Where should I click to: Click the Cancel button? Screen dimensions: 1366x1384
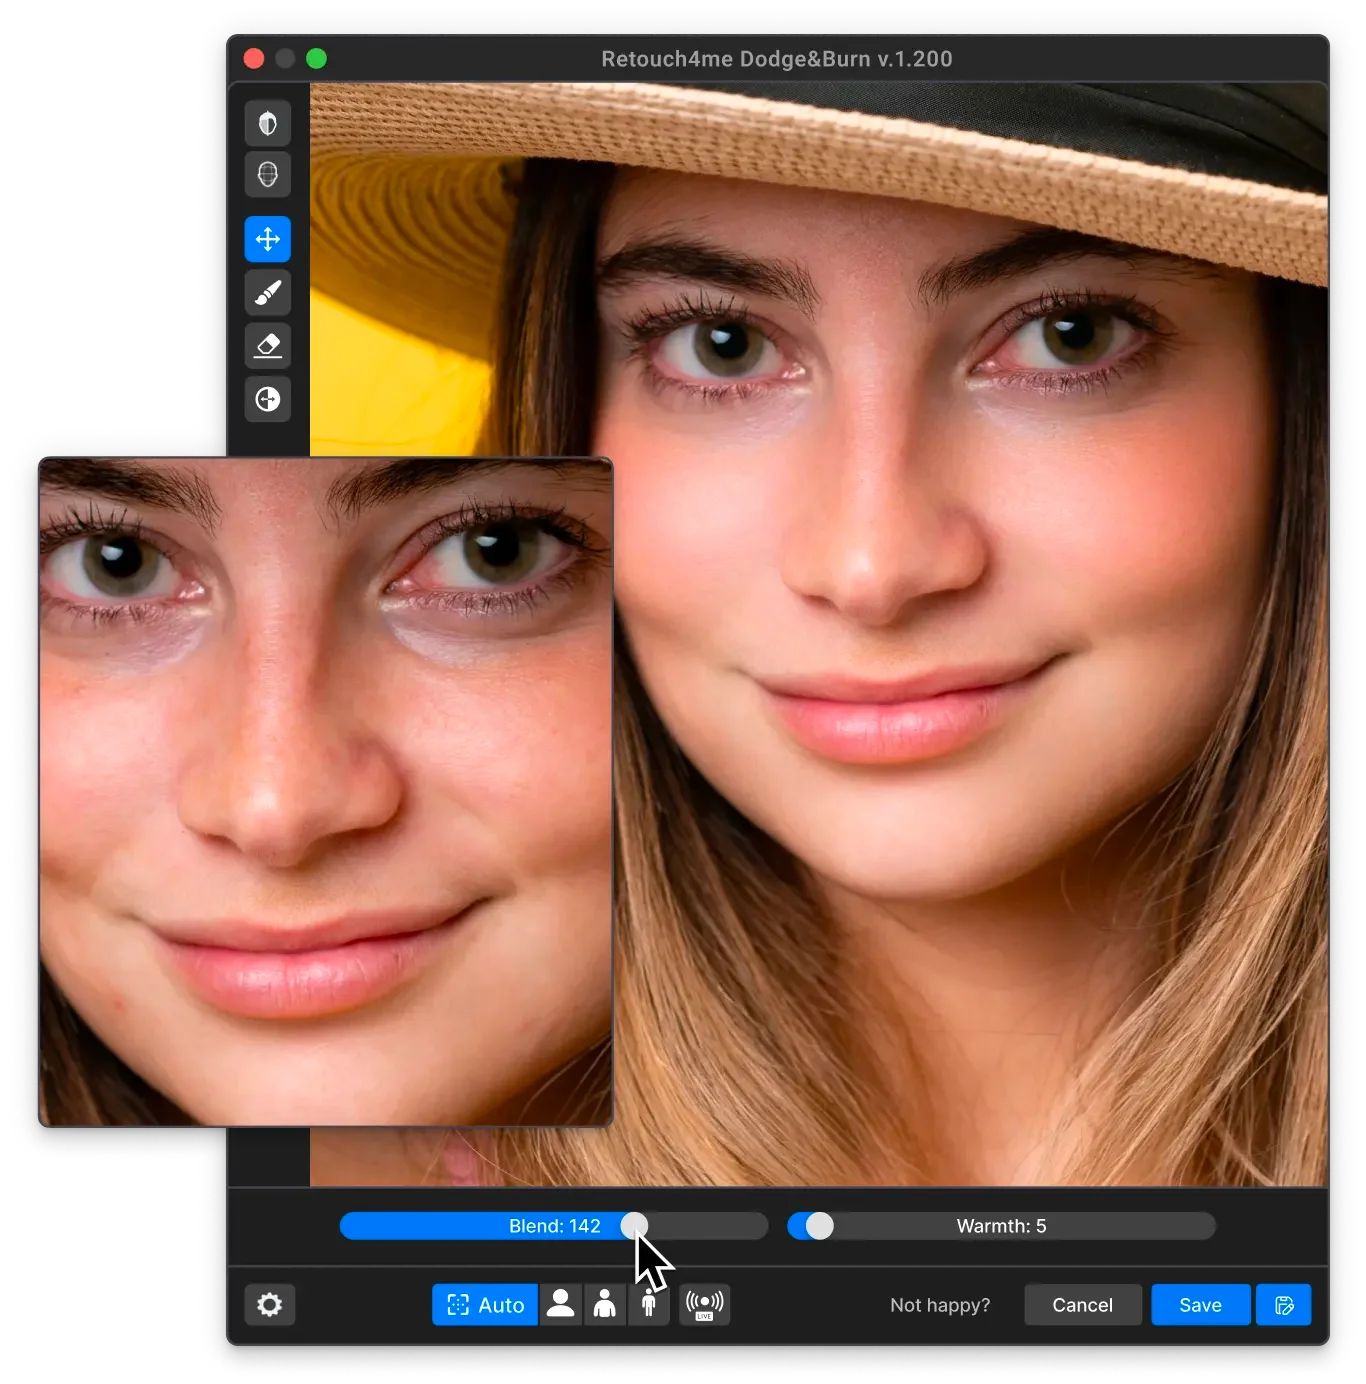point(1082,1305)
